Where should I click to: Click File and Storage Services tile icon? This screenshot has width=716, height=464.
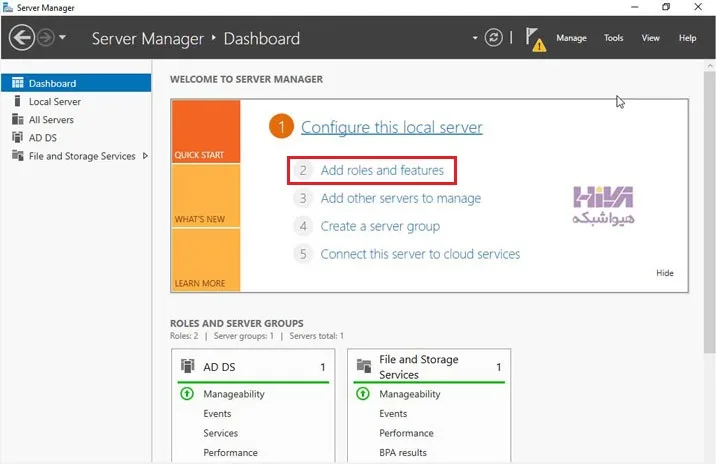[x=364, y=366]
